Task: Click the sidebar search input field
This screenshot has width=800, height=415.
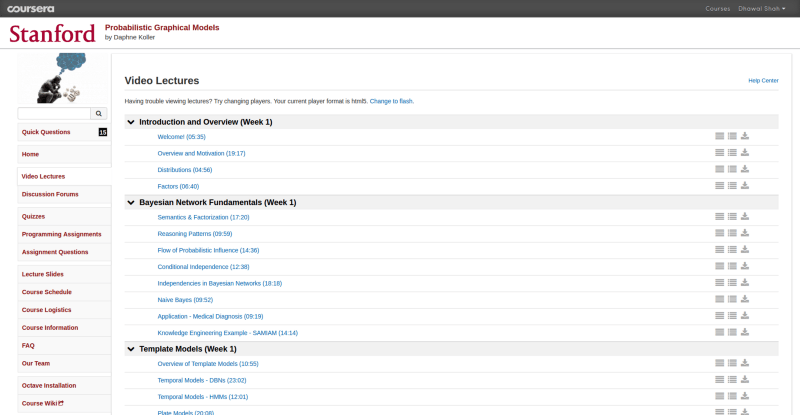Action: [x=54, y=114]
